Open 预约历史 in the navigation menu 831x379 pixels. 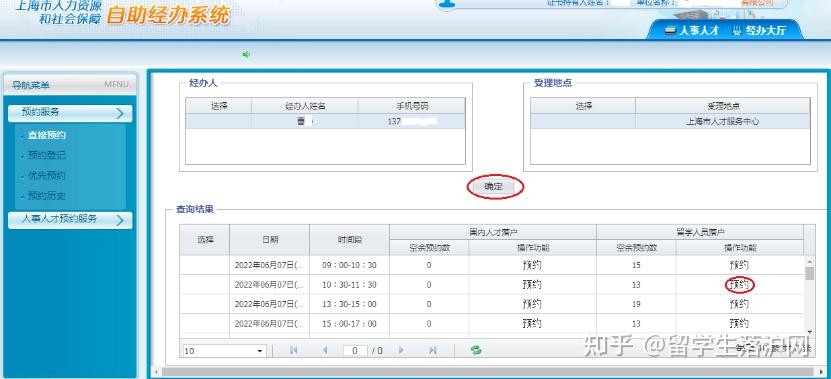coord(47,196)
